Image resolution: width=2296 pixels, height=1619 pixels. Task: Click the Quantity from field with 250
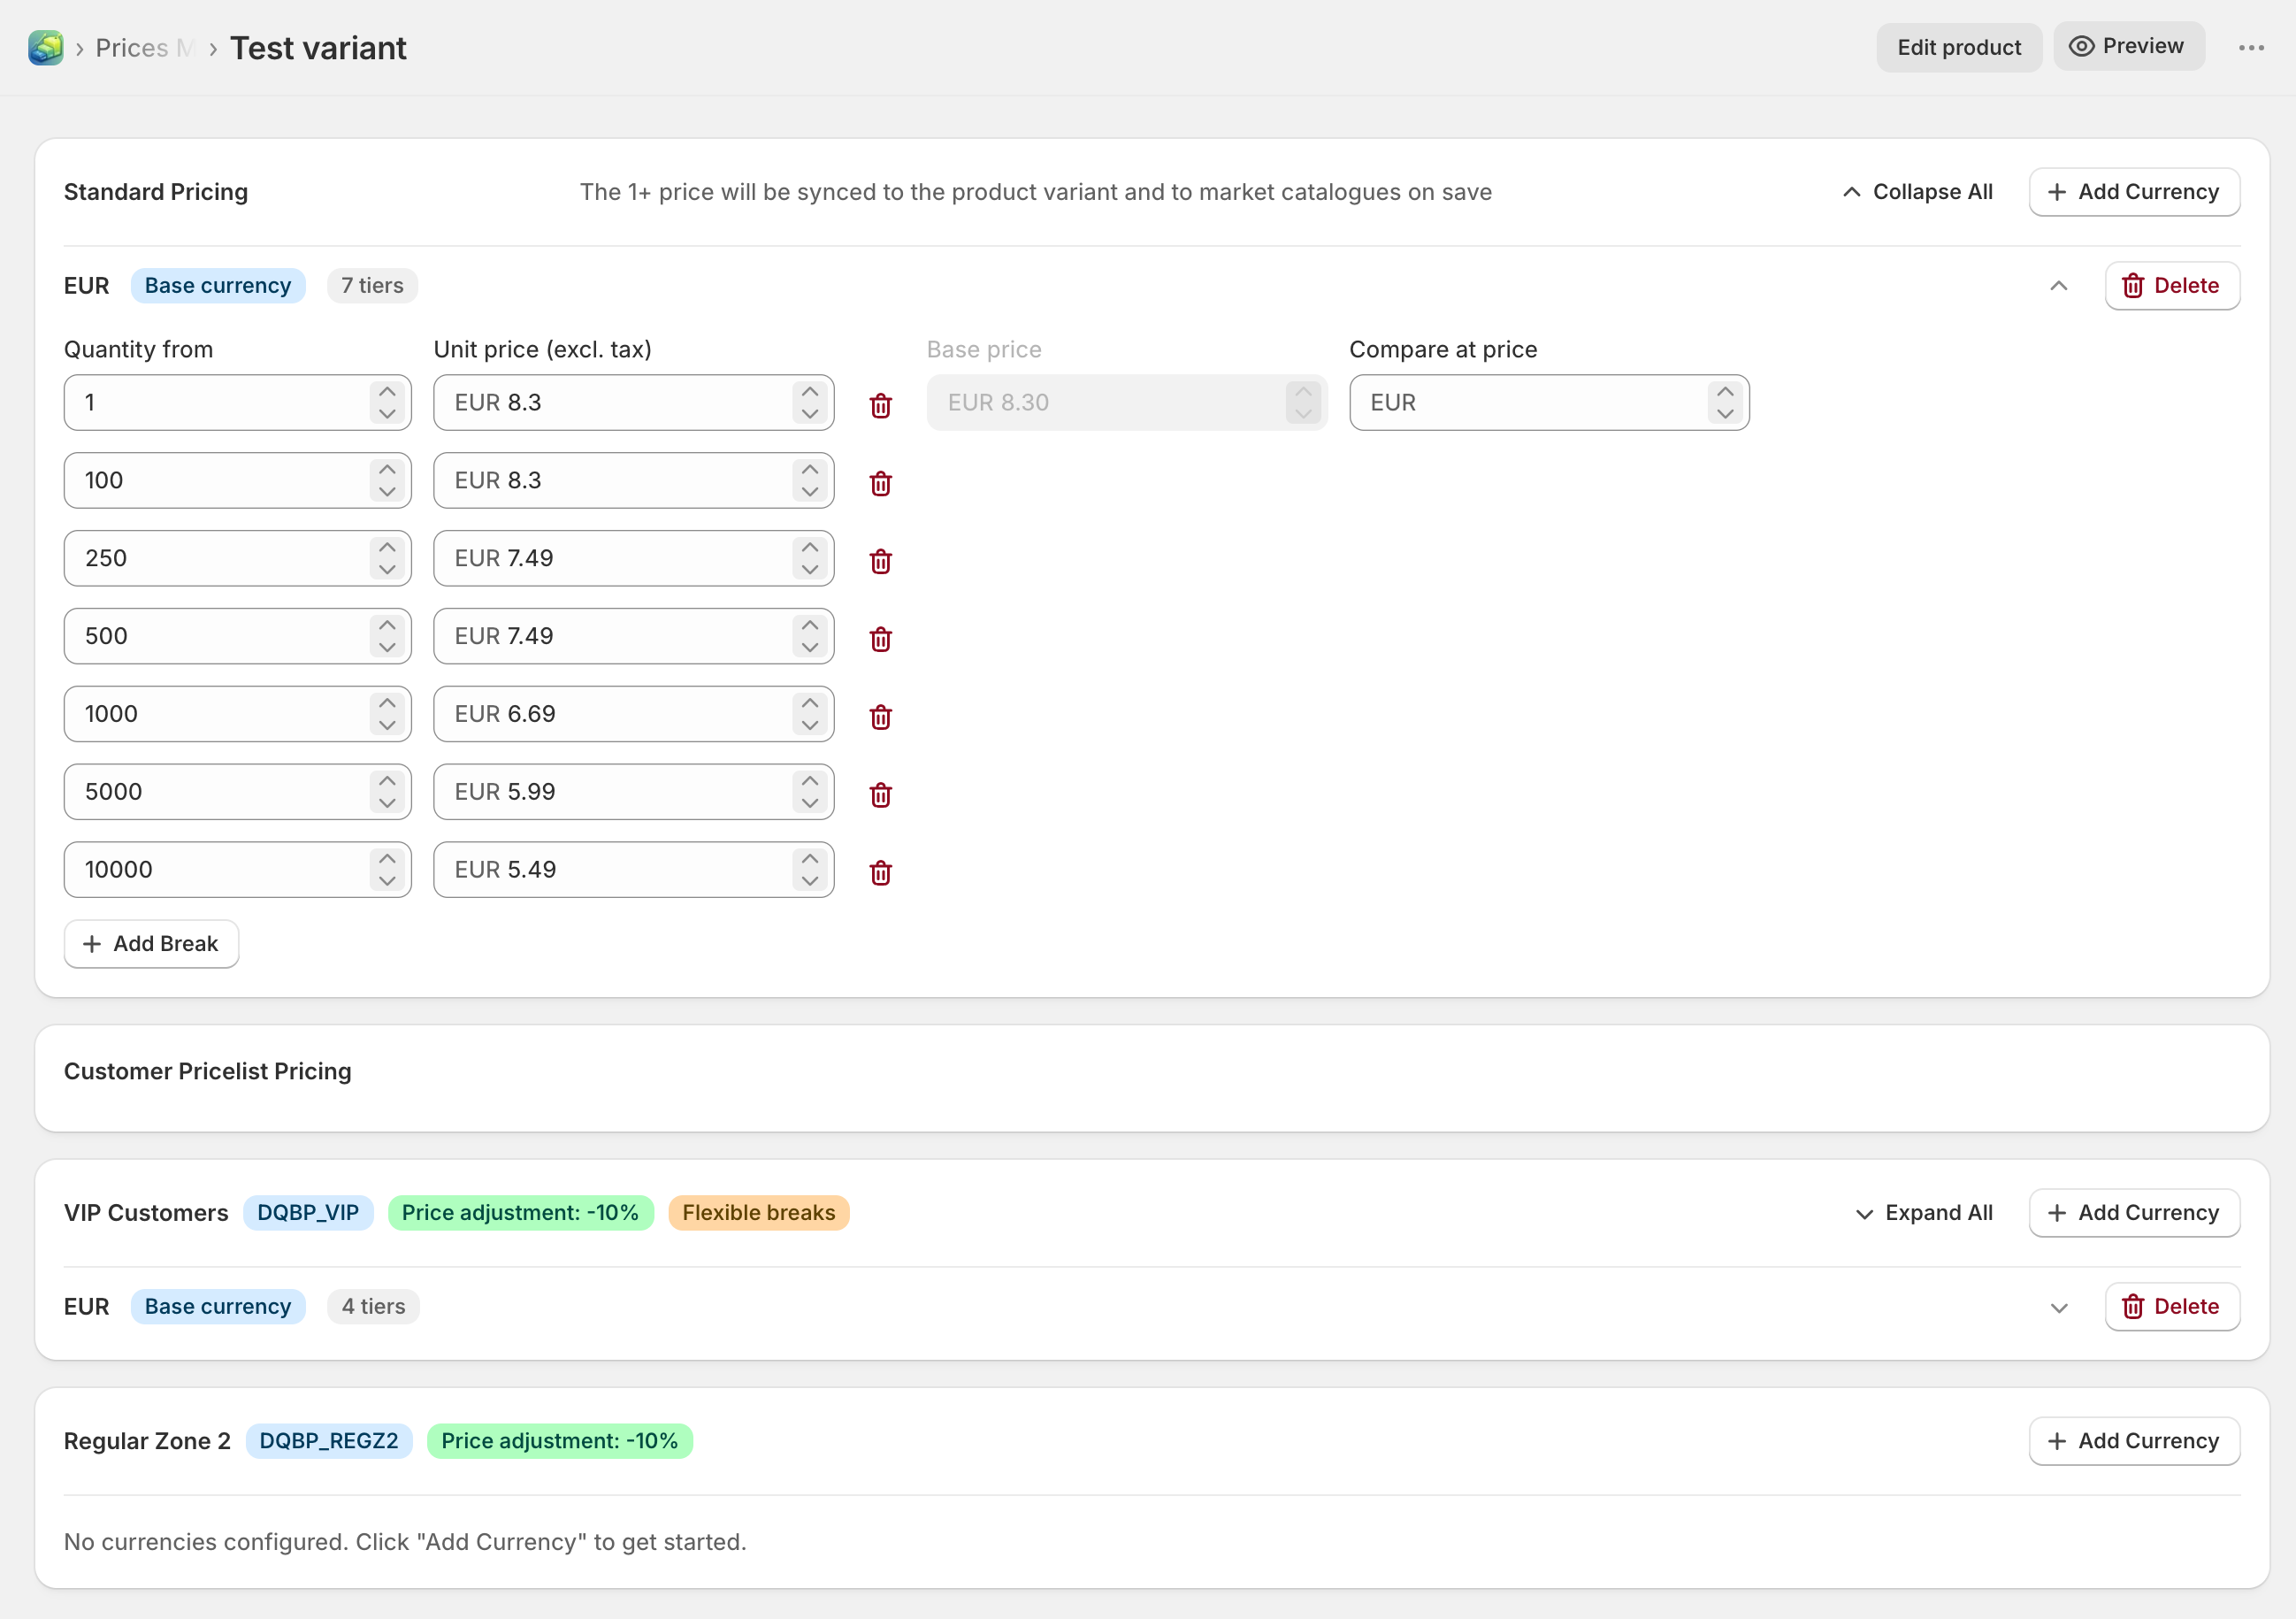coord(237,559)
